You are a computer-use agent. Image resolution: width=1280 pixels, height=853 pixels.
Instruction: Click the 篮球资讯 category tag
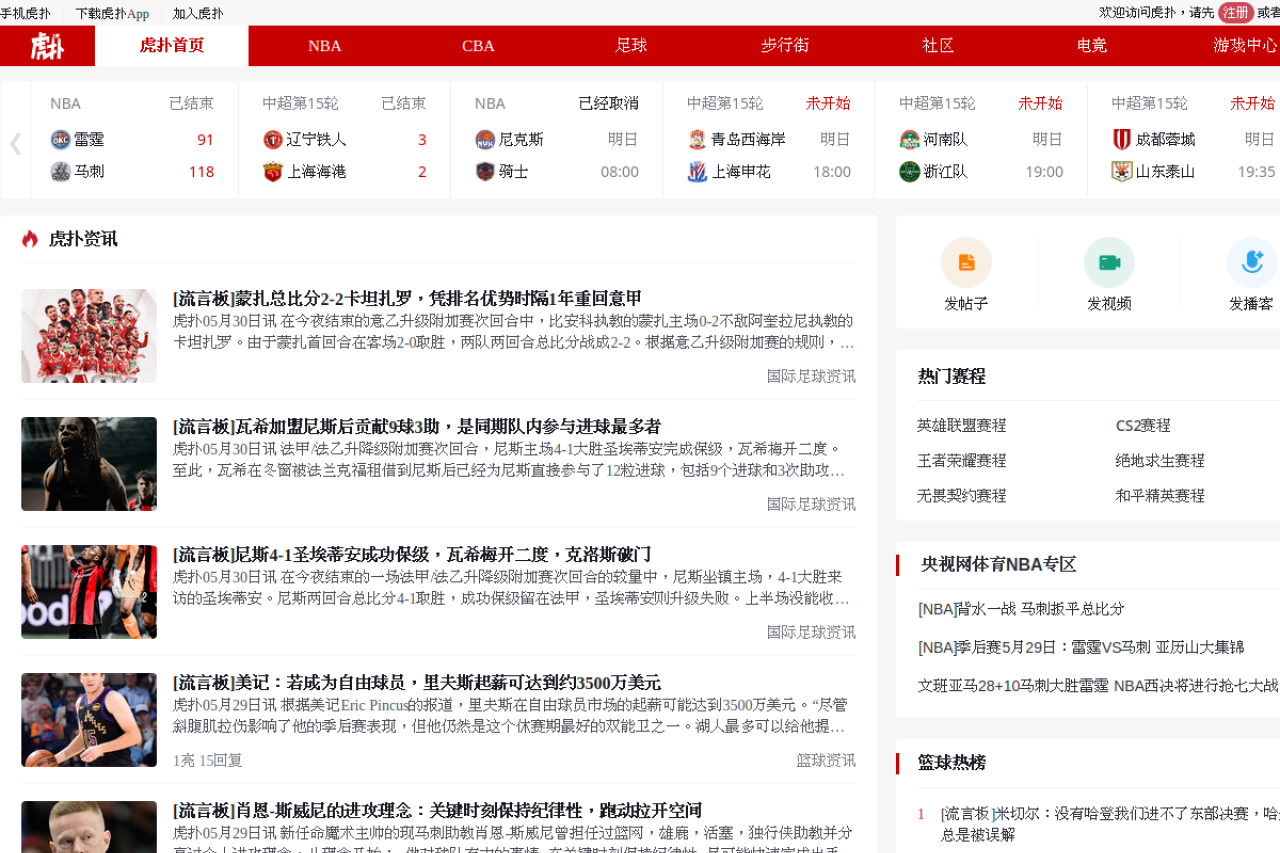[x=826, y=760]
